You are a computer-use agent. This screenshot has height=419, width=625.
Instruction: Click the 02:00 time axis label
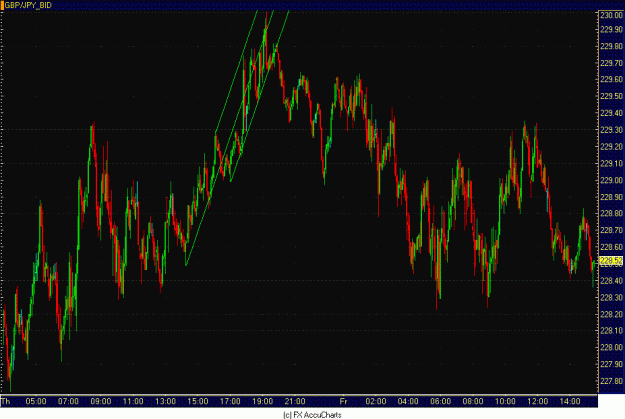tap(376, 401)
